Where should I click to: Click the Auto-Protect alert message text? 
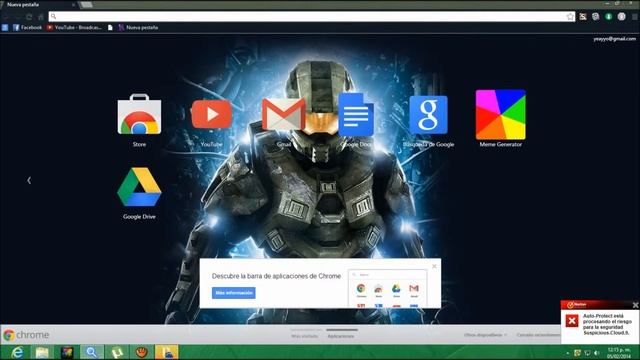click(x=607, y=324)
